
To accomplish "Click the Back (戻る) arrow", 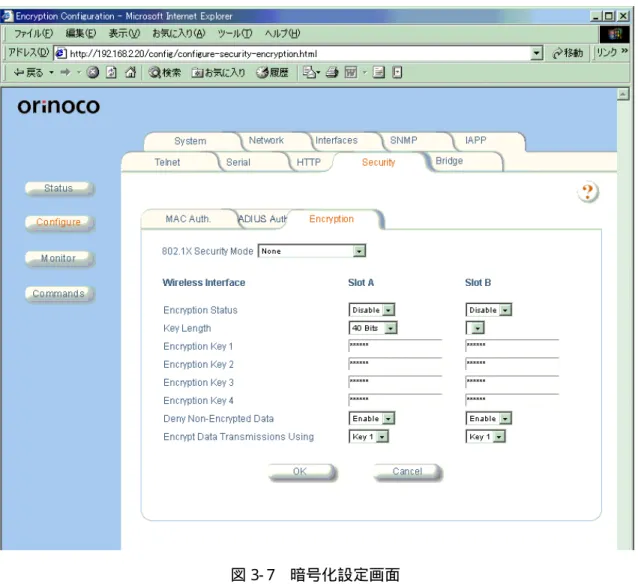I will pyautogui.click(x=28, y=72).
